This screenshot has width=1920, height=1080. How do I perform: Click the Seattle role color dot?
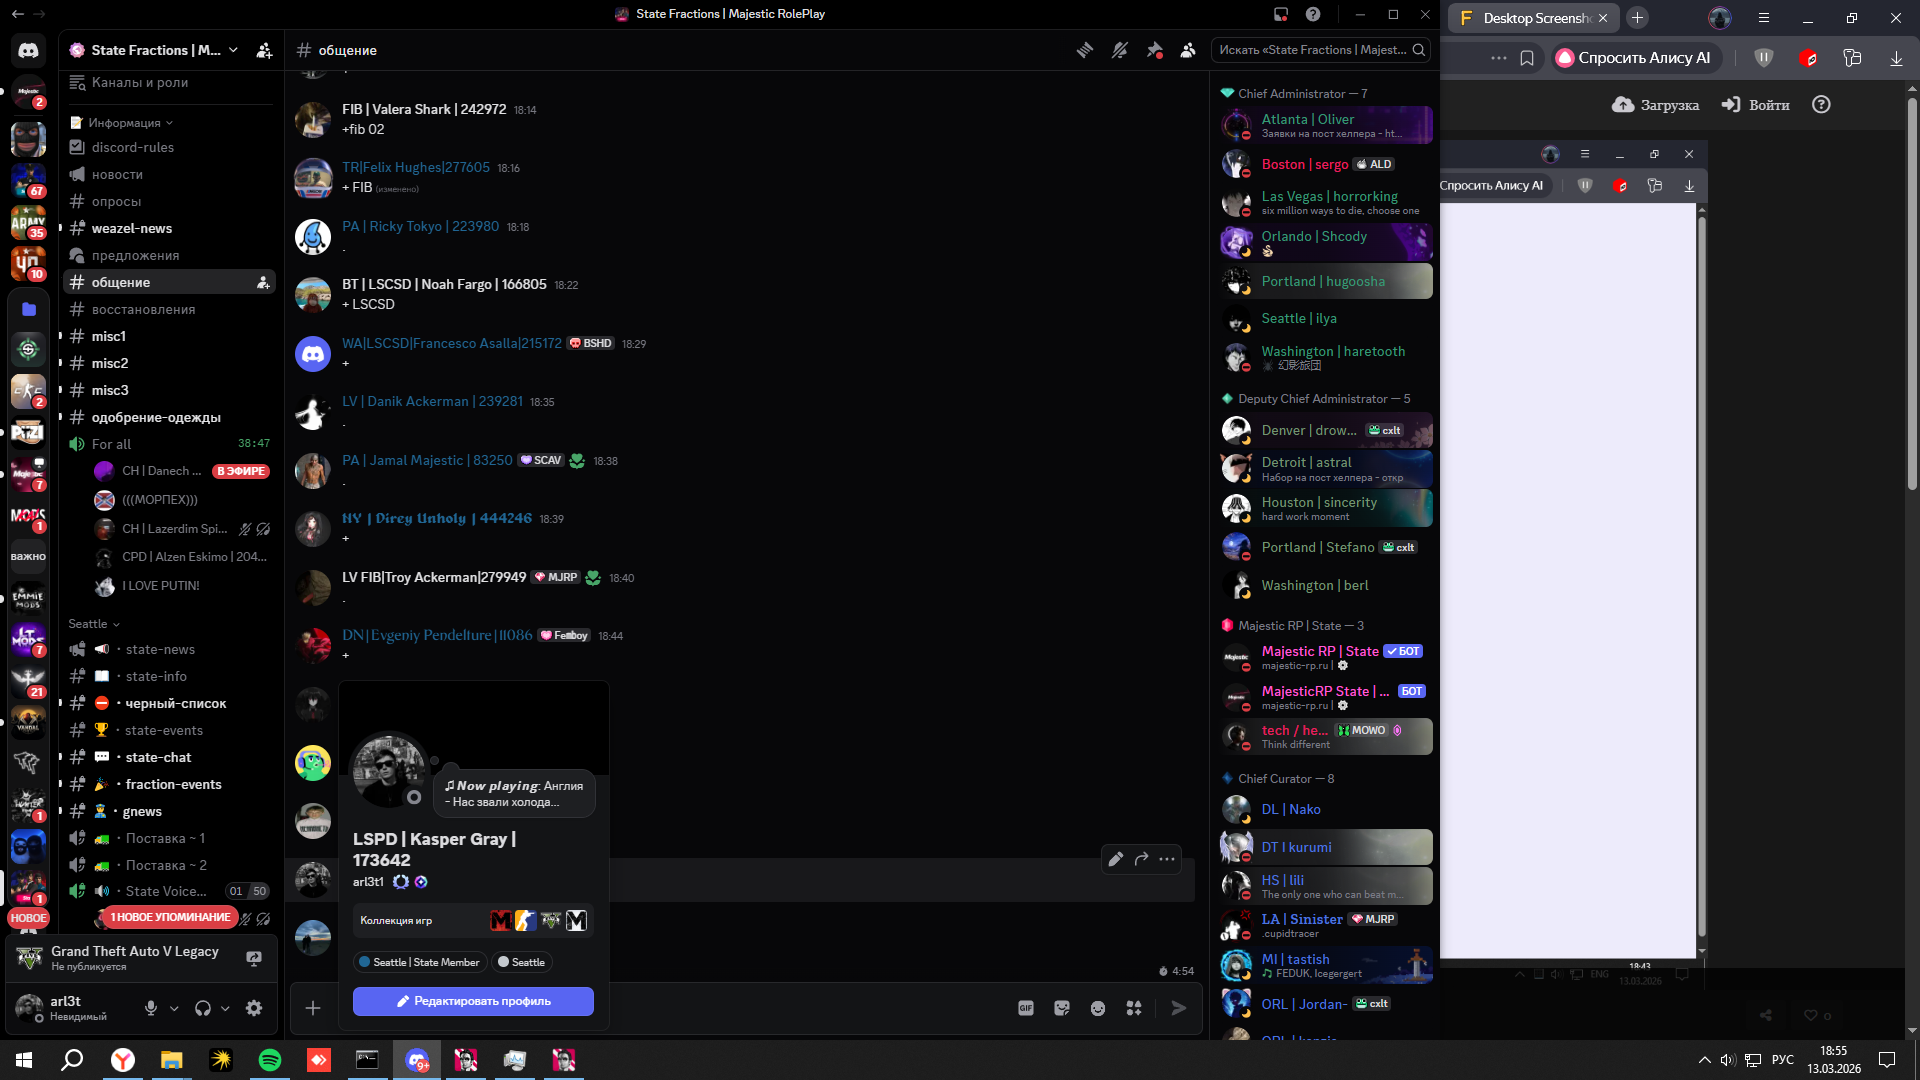click(x=504, y=962)
